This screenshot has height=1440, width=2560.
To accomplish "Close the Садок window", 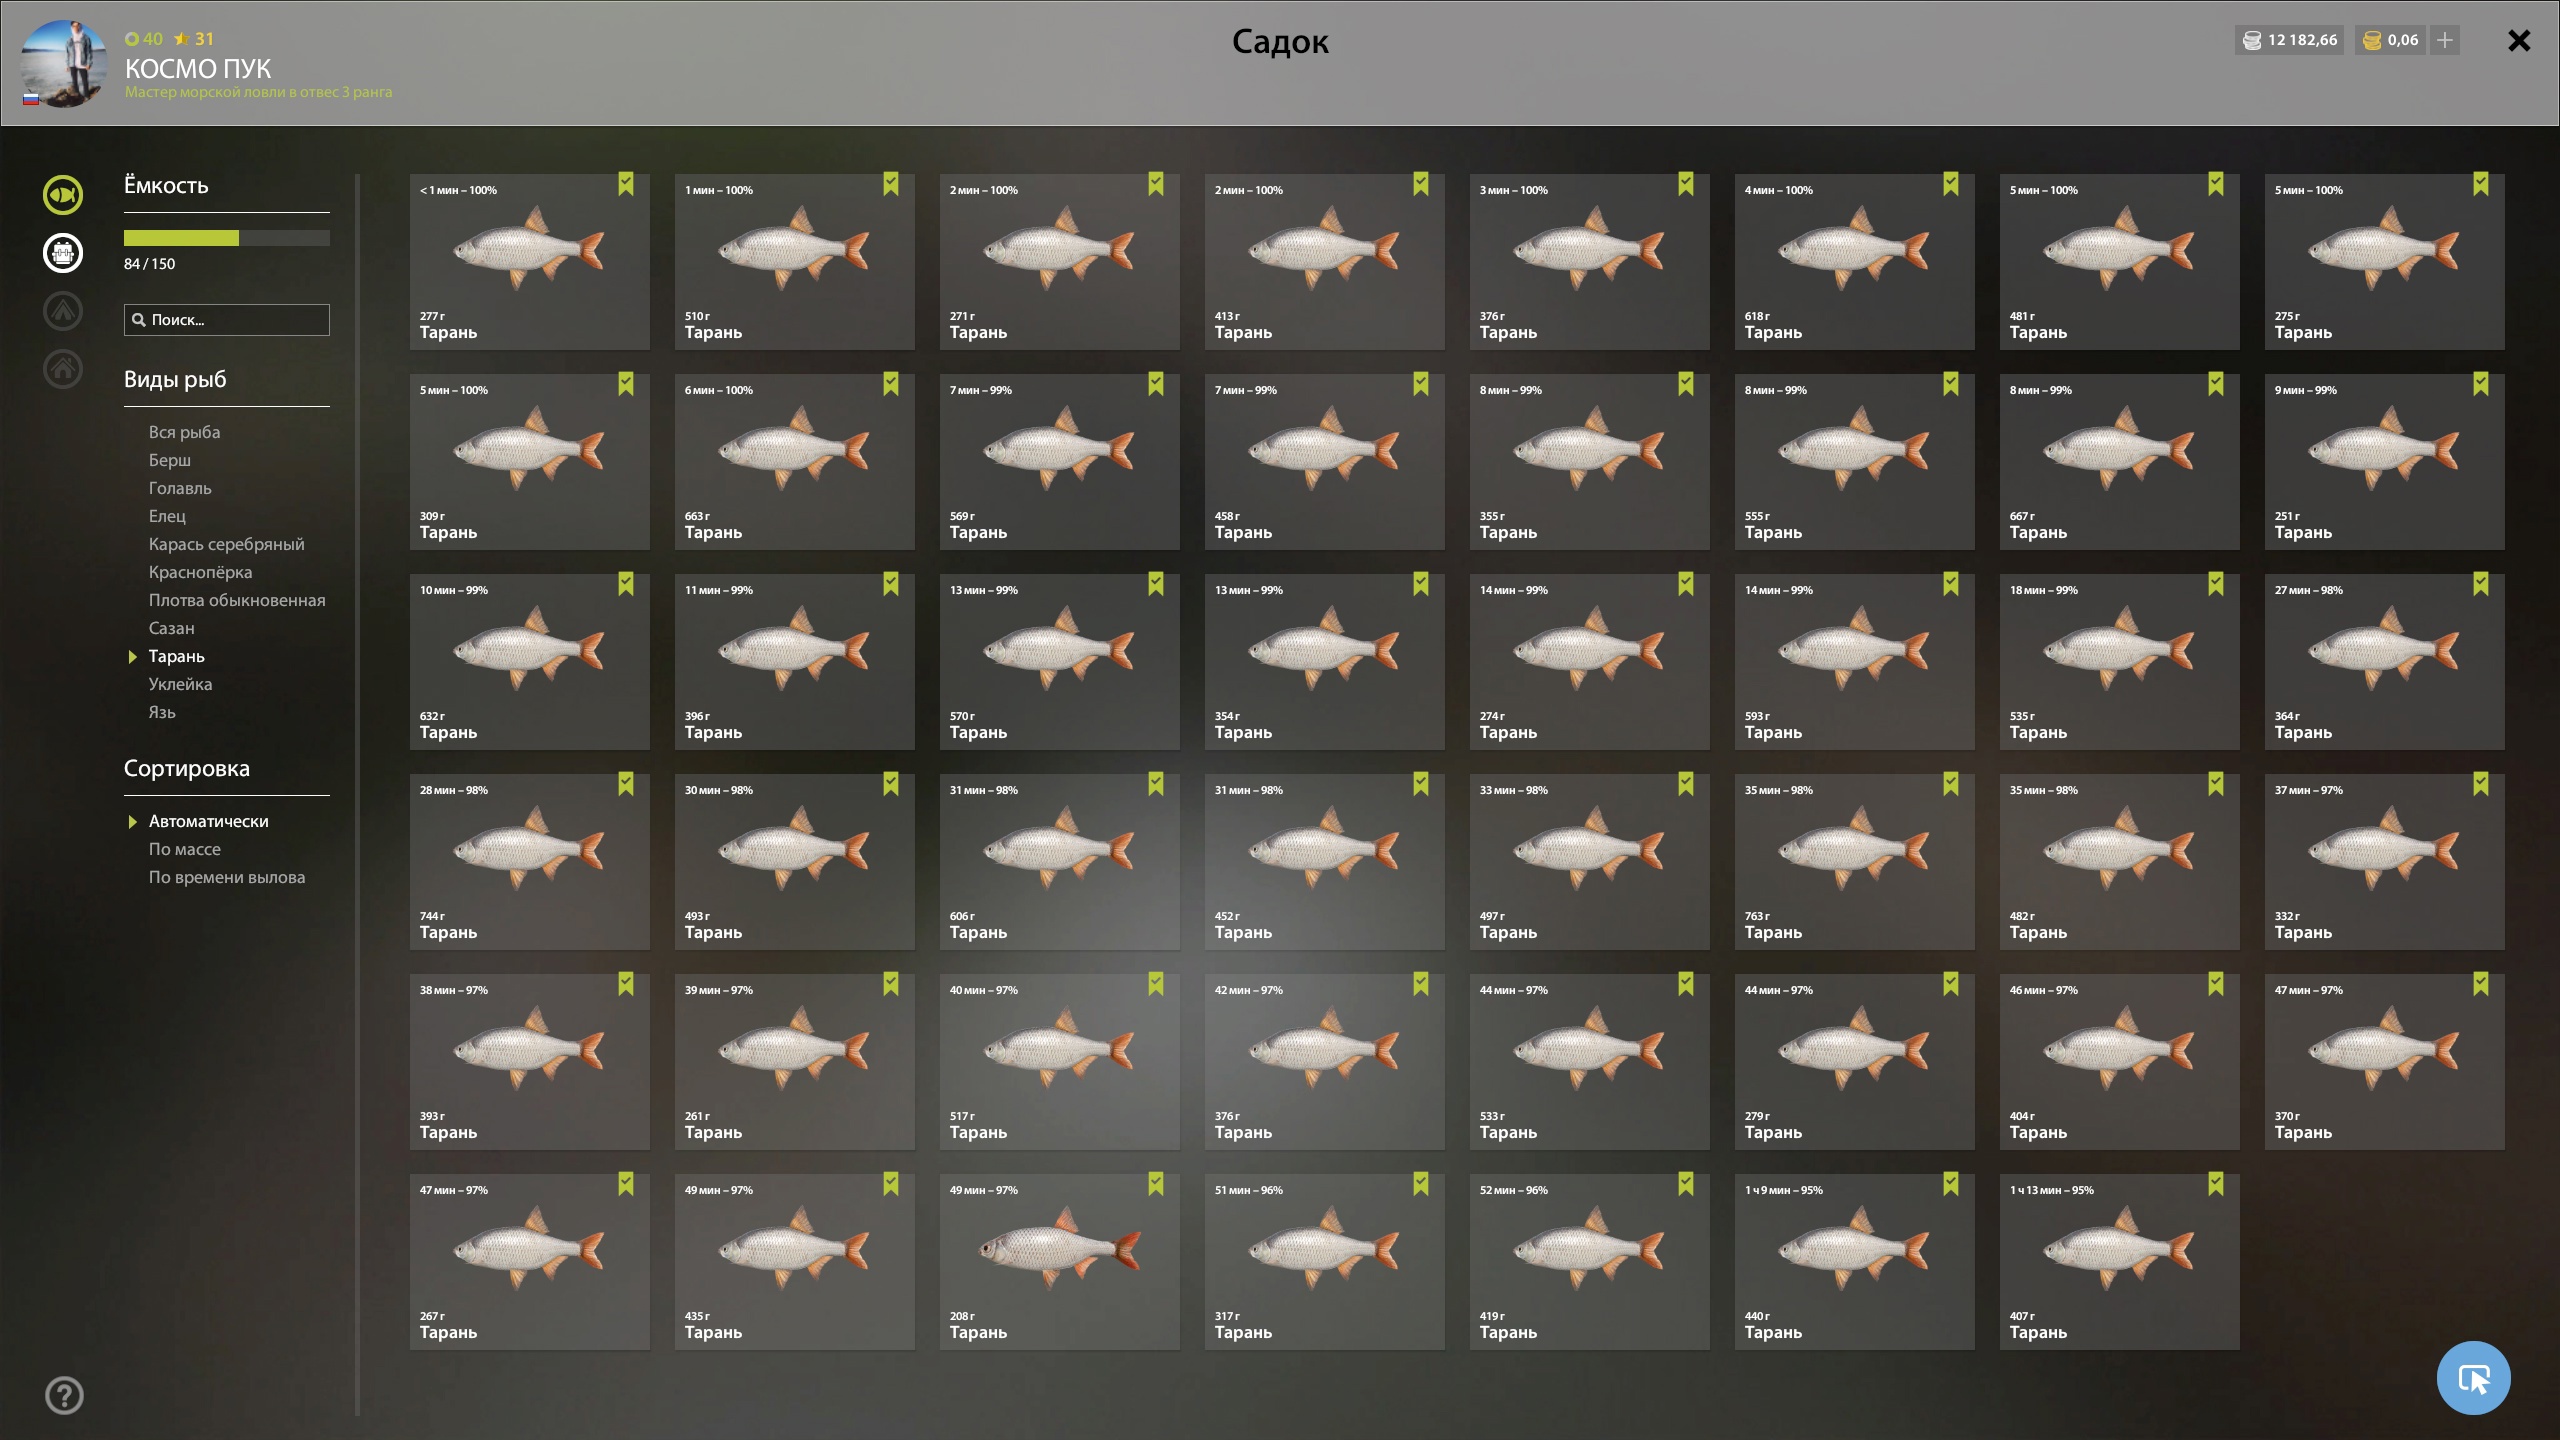I will [x=2519, y=40].
